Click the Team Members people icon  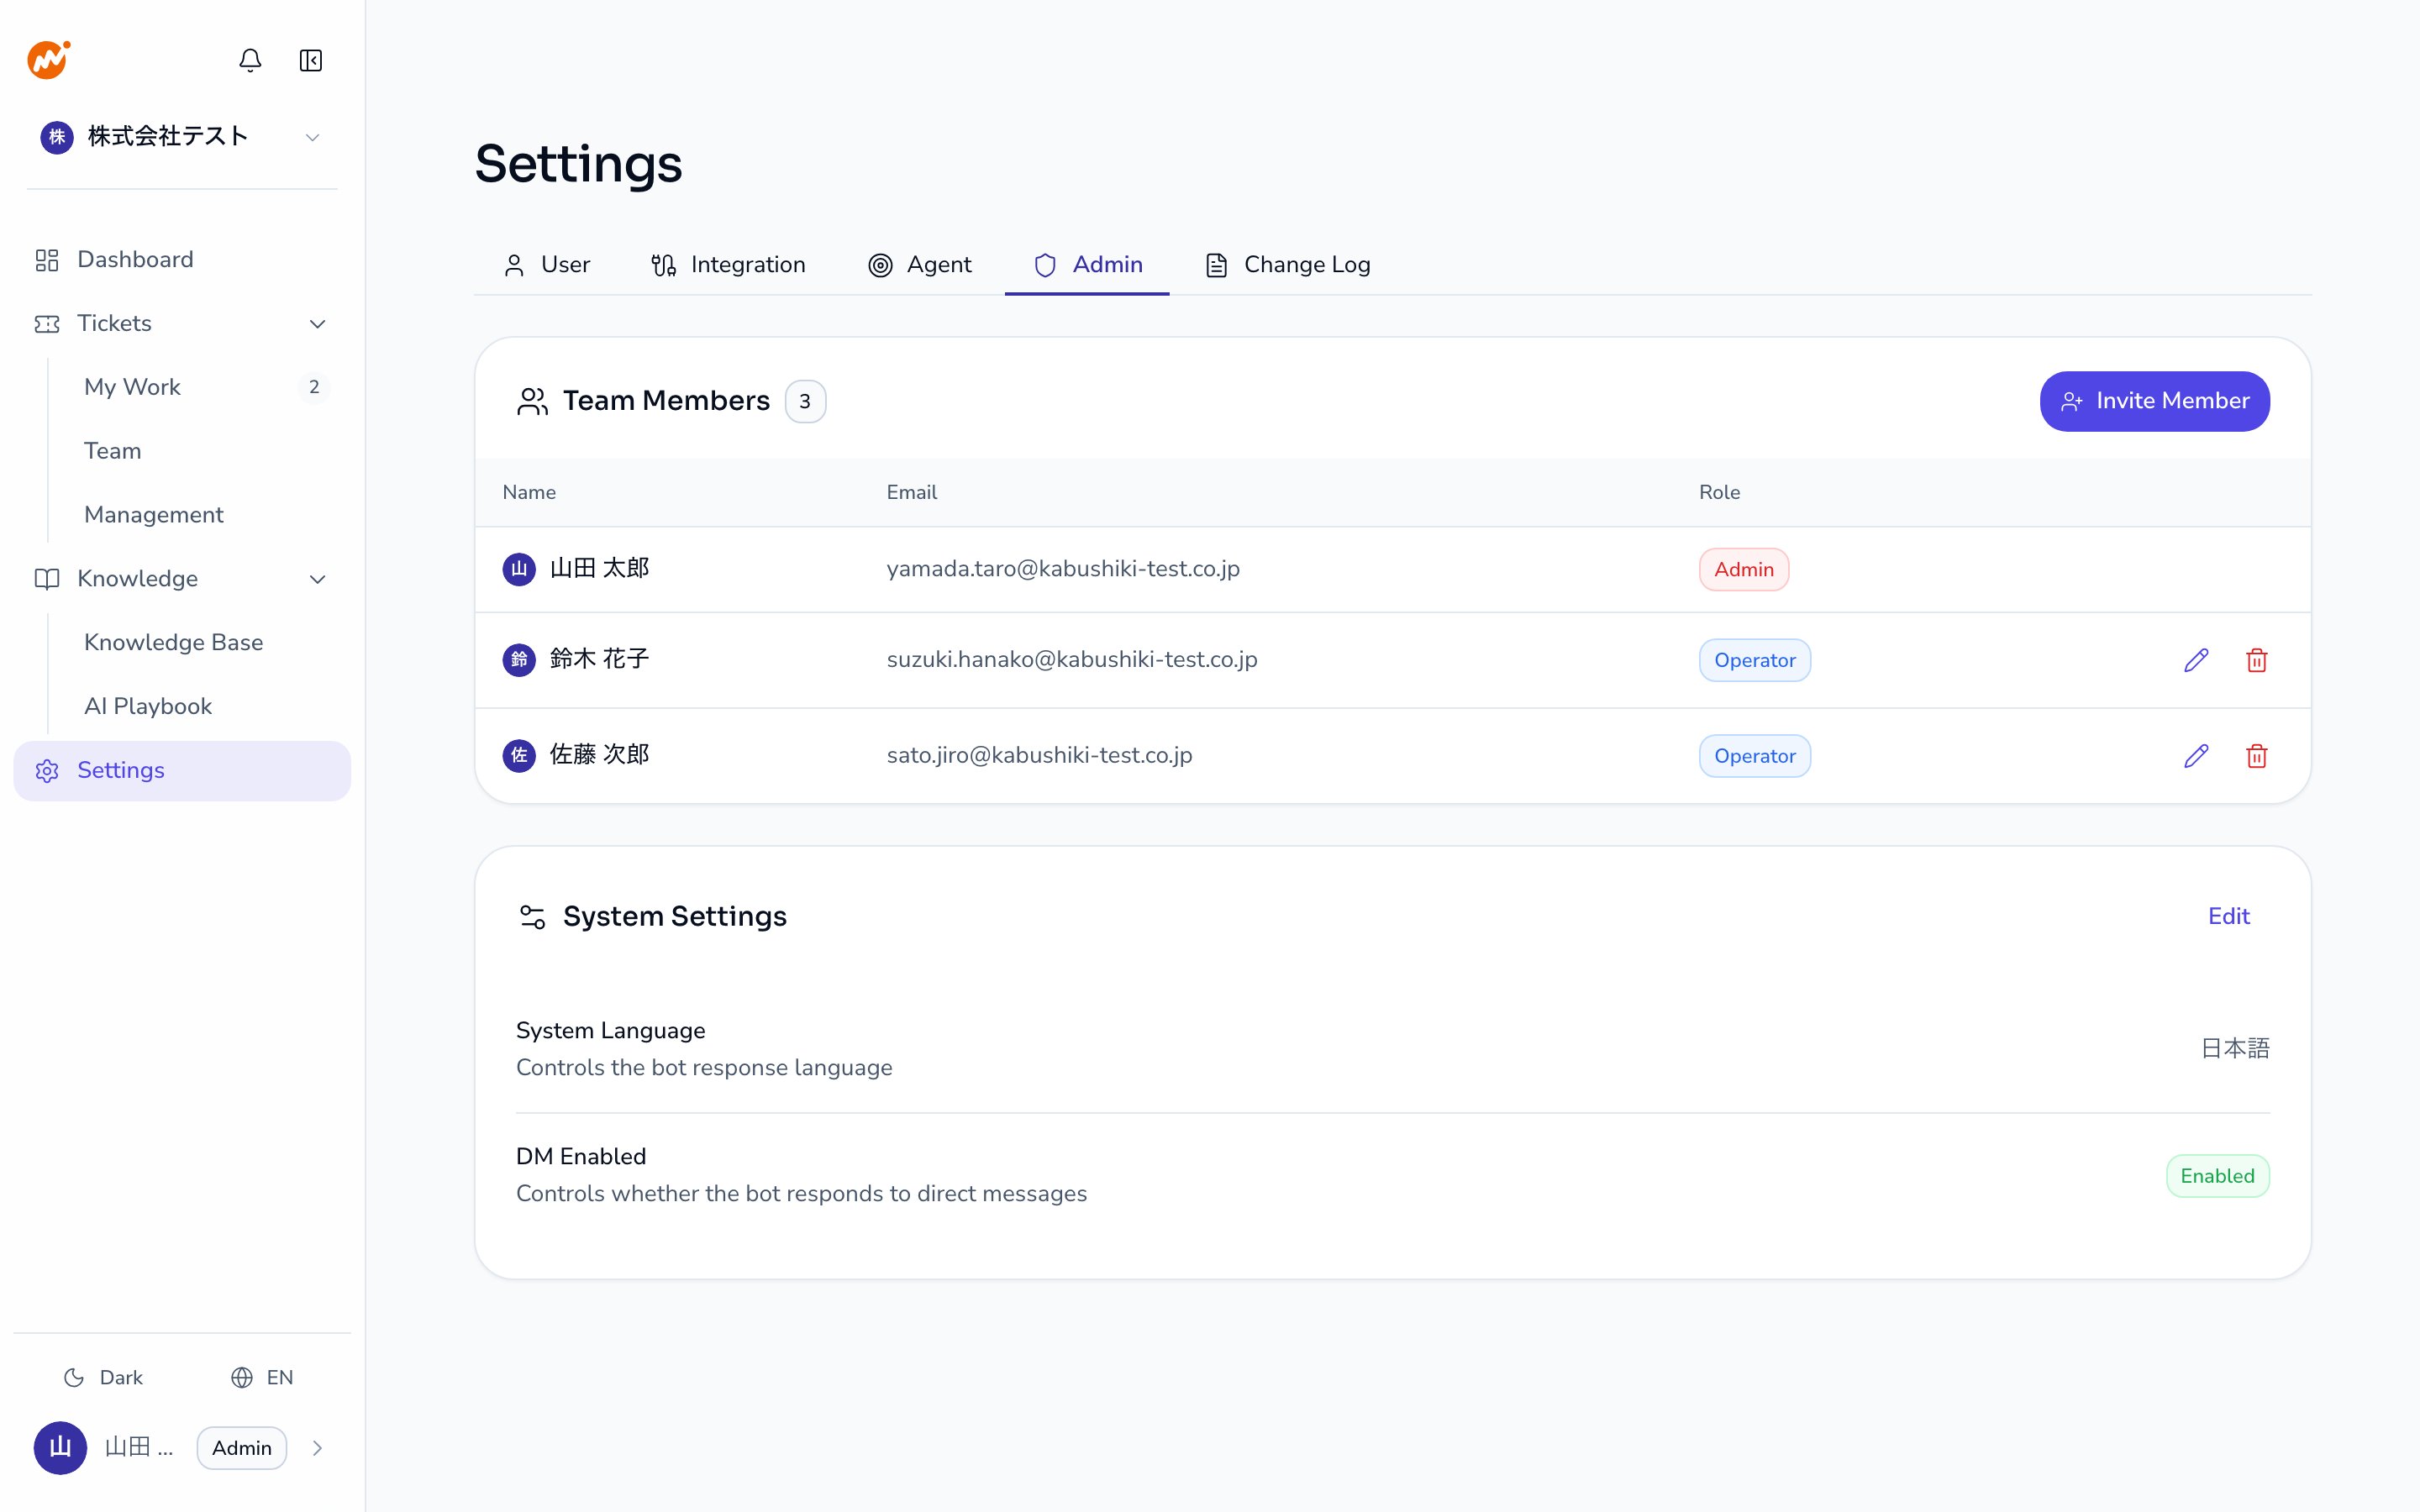click(x=532, y=401)
